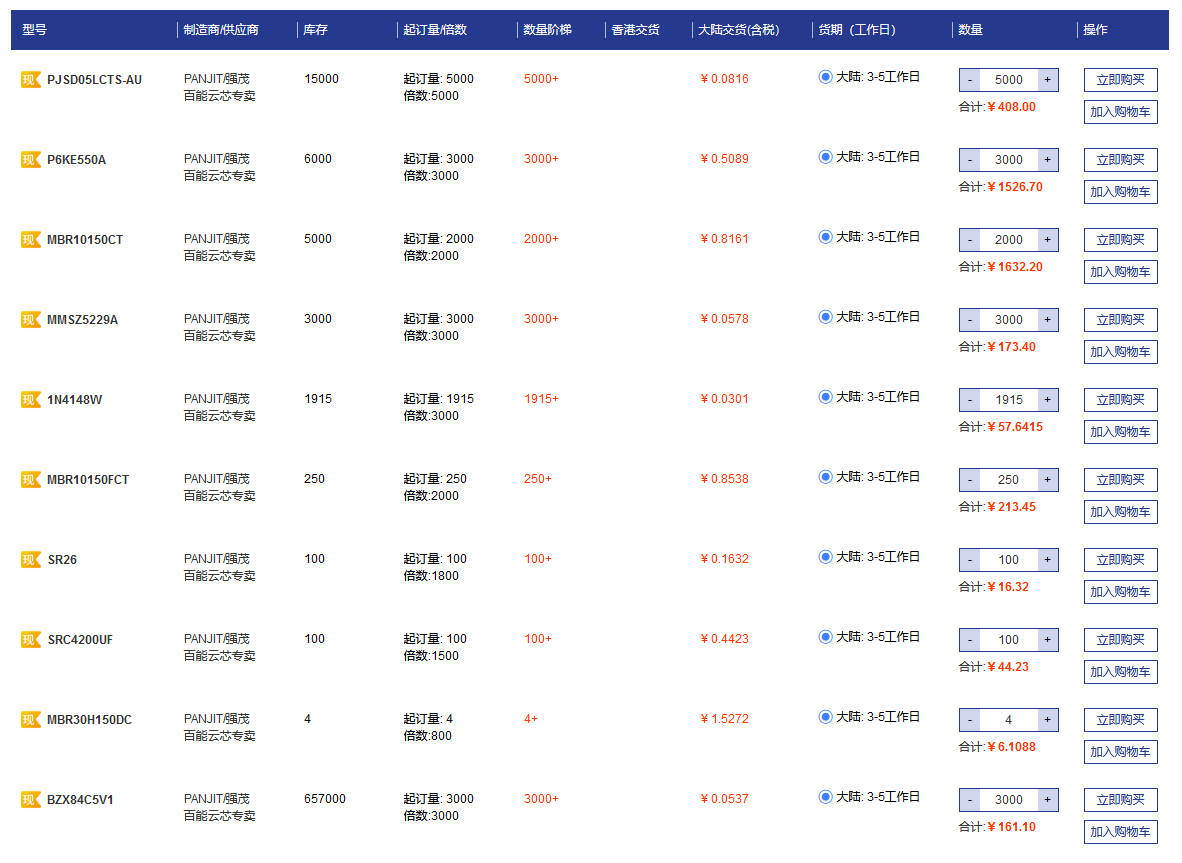This screenshot has width=1182, height=863.
Task: Click 立即购买 for 1N4148W
Action: point(1120,399)
